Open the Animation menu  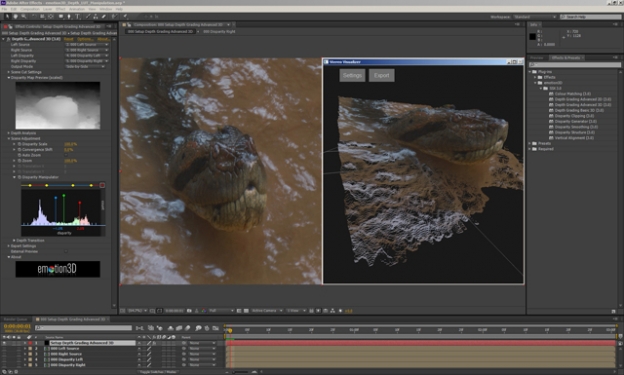[x=77, y=9]
